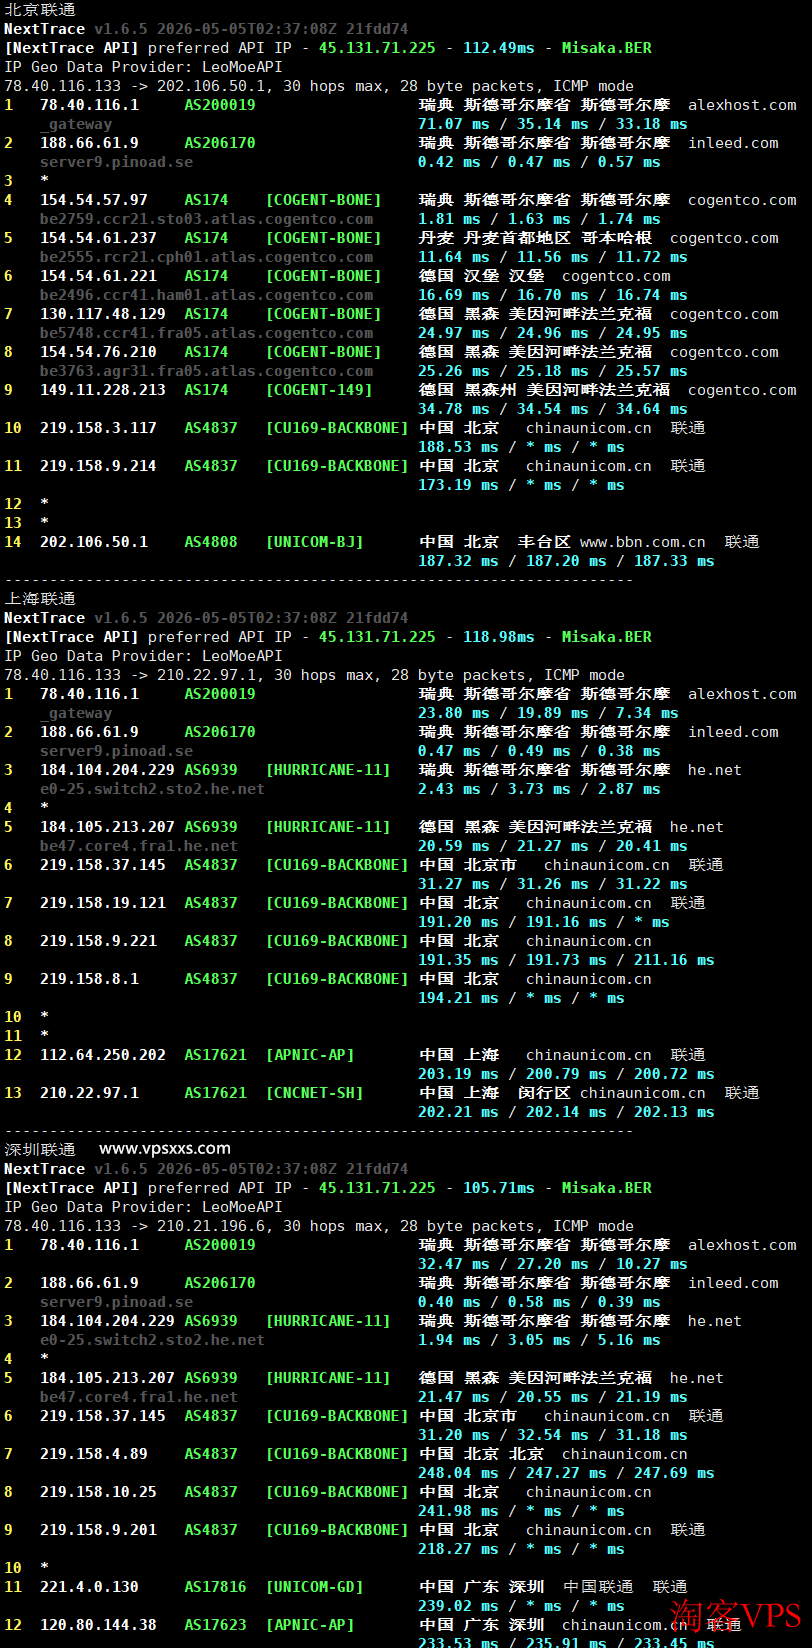Image resolution: width=812 pixels, height=1648 pixels.
Task: Select the 211.16 ms latency value
Action: [674, 960]
